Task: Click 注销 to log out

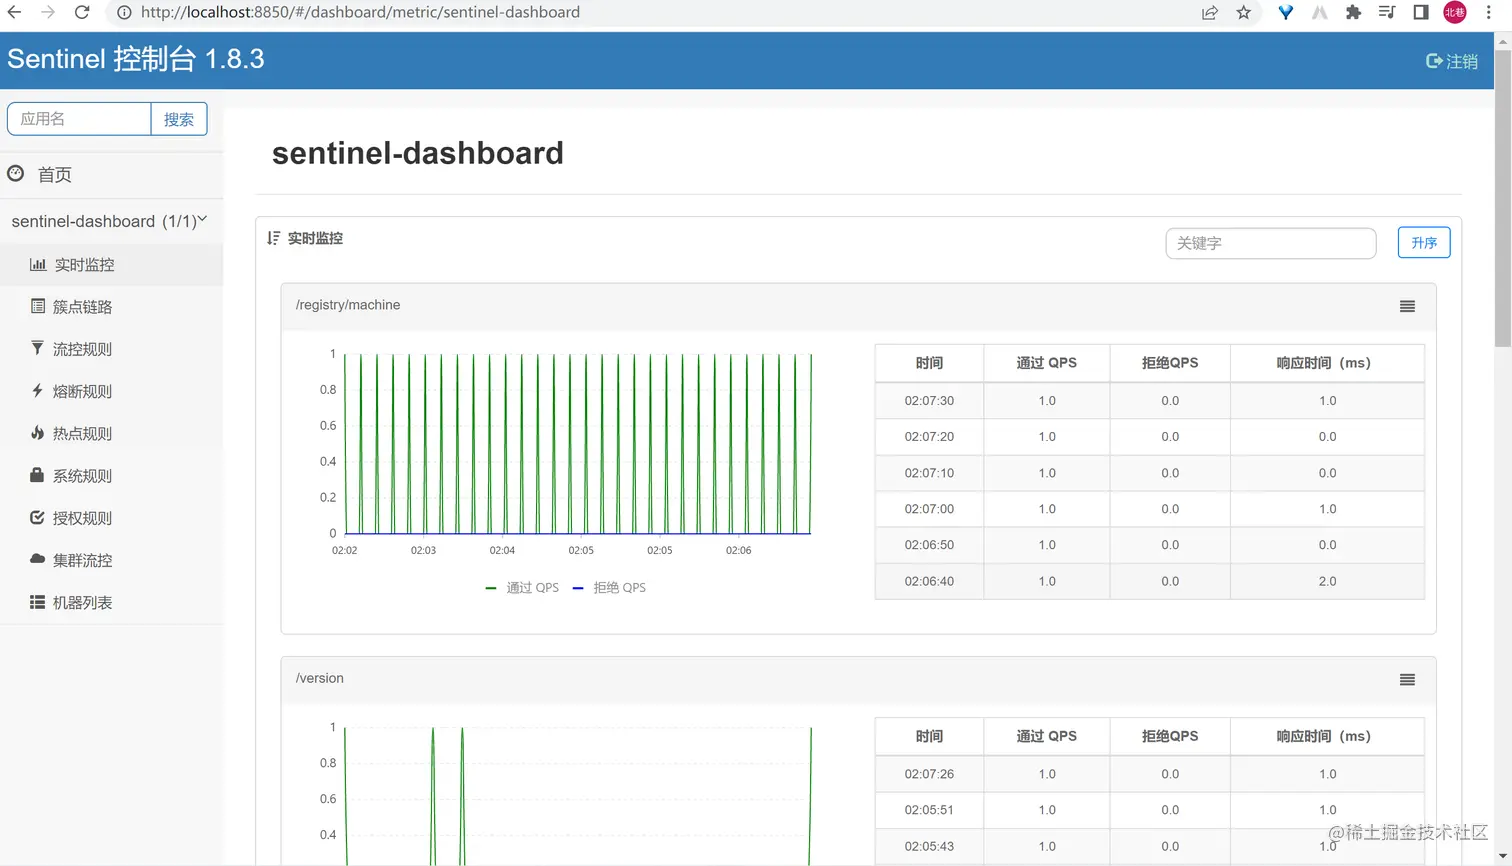Action: coord(1462,61)
